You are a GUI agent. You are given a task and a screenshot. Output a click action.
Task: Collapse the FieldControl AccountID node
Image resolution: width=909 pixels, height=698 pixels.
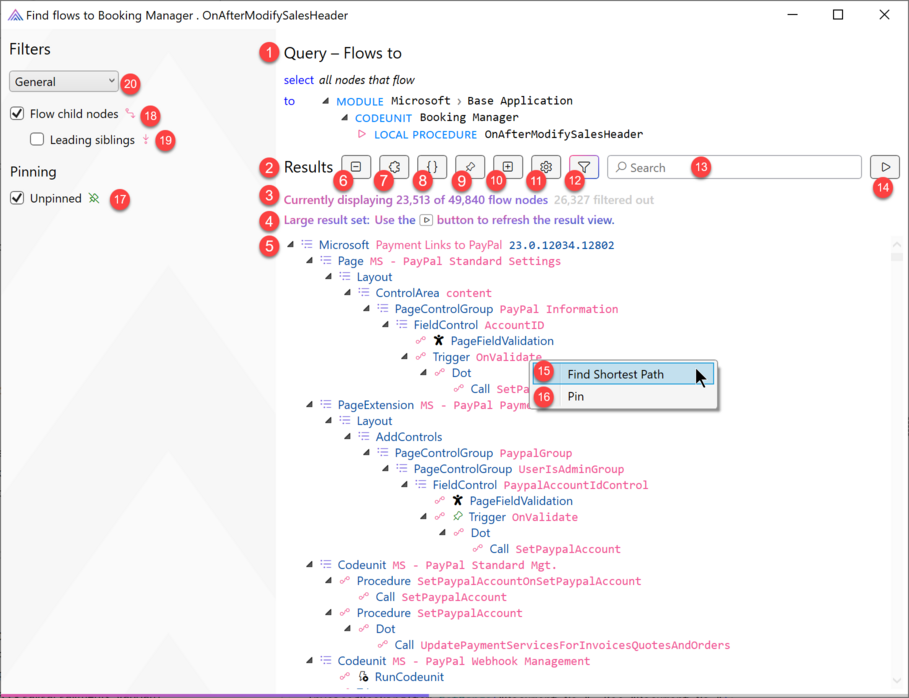386,325
